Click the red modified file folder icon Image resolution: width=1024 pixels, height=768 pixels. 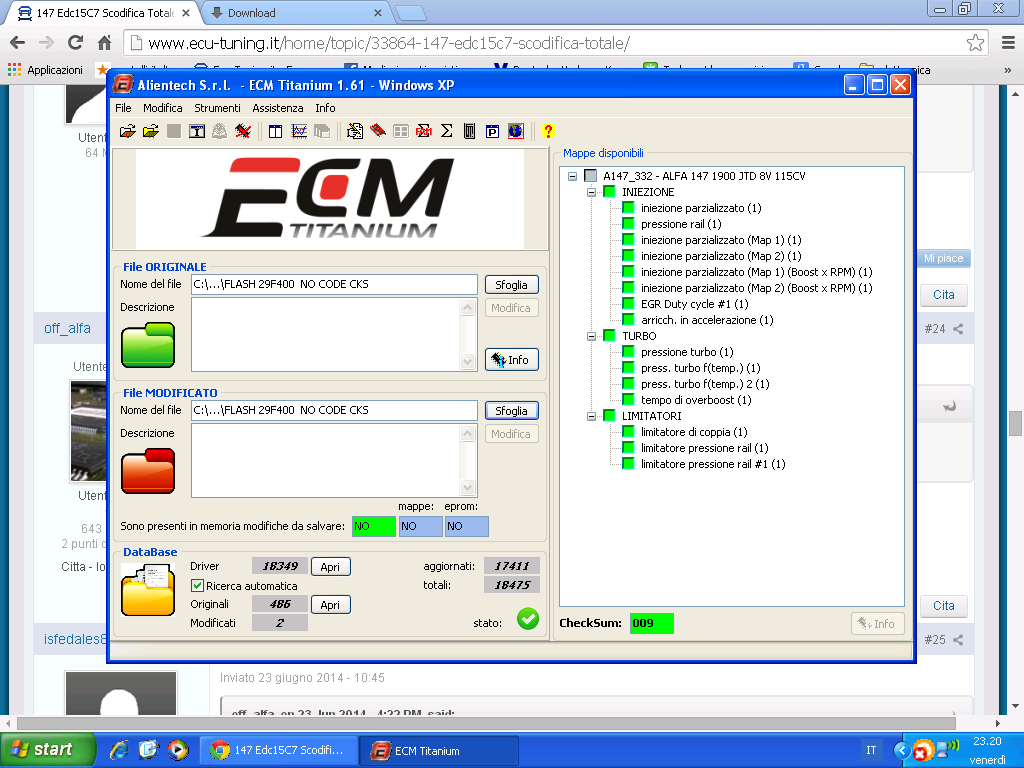(x=147, y=470)
